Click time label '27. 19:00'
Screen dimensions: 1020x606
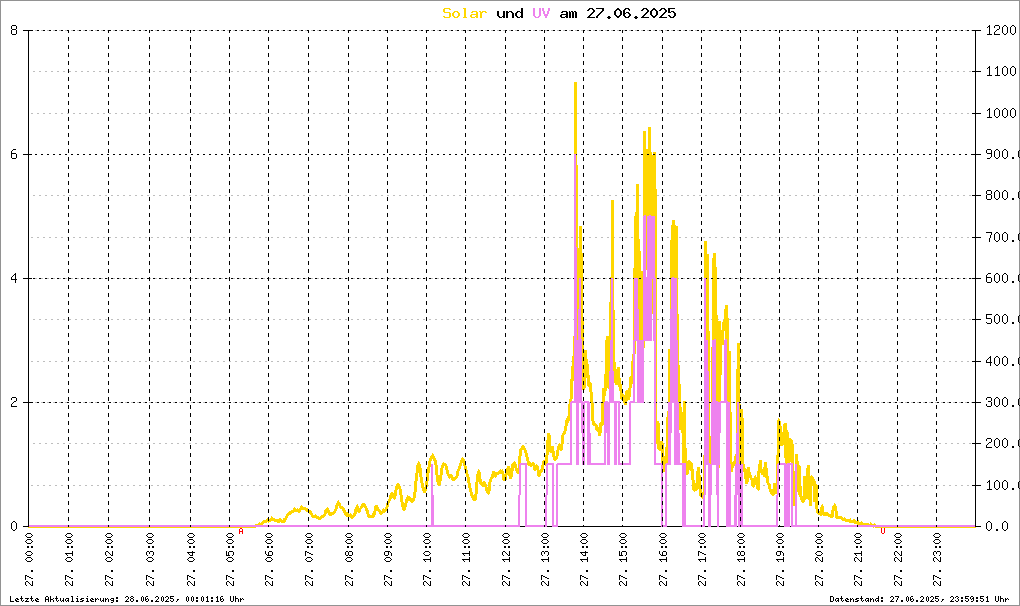point(780,559)
